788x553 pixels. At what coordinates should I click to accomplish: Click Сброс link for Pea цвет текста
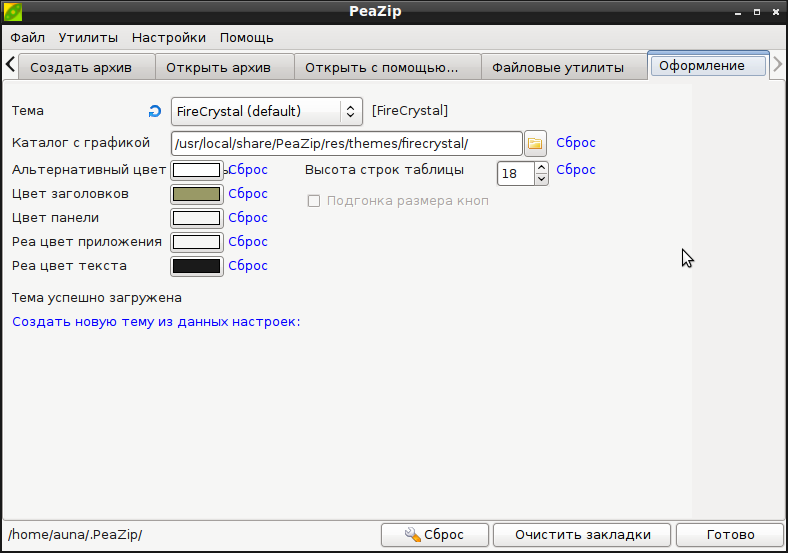point(248,265)
